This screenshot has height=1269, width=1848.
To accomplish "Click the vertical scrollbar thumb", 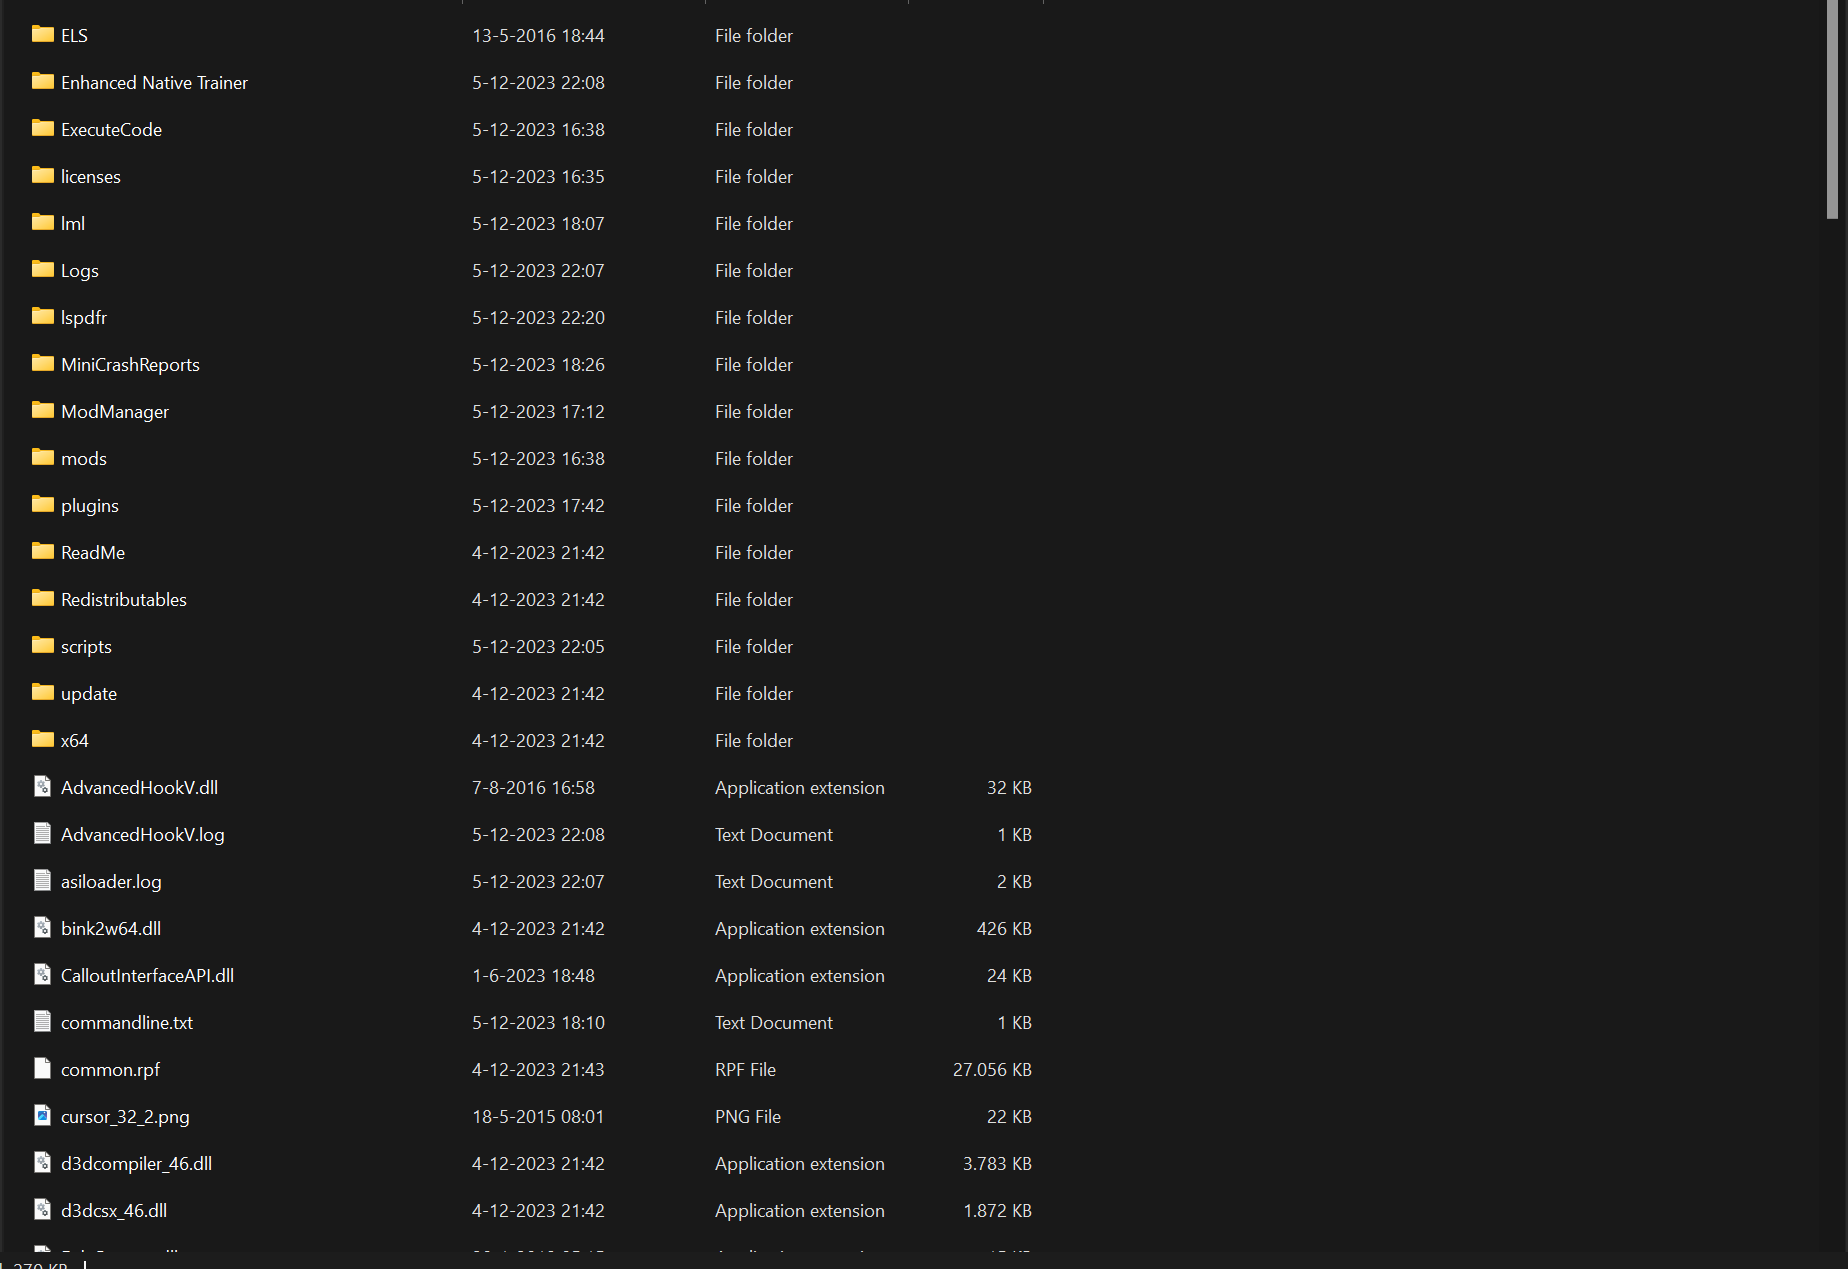I will point(1832,108).
